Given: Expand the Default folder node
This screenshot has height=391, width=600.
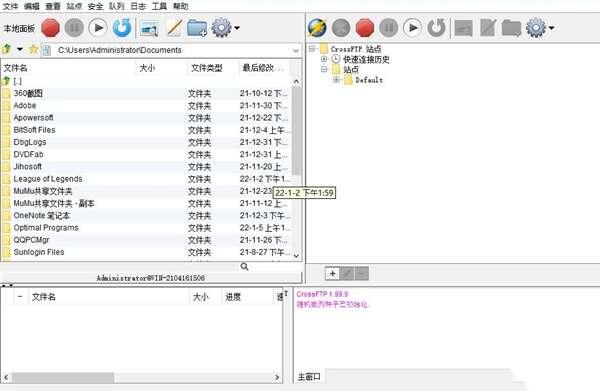Looking at the screenshot, I should tap(336, 80).
